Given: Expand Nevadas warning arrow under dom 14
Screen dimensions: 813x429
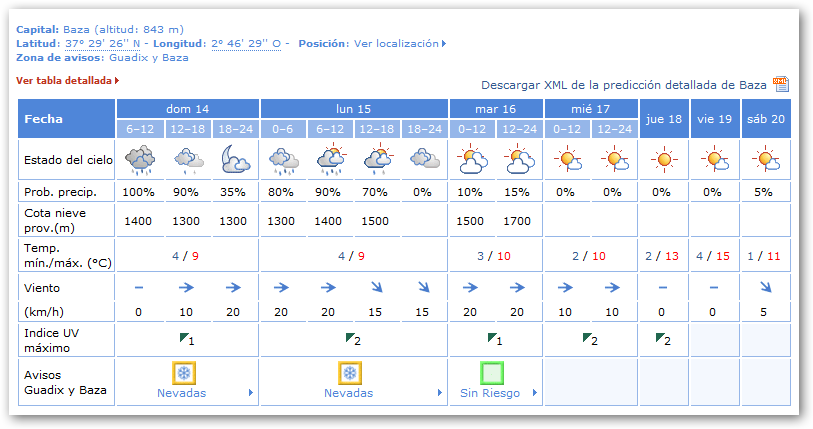Looking at the screenshot, I should click(x=250, y=394).
